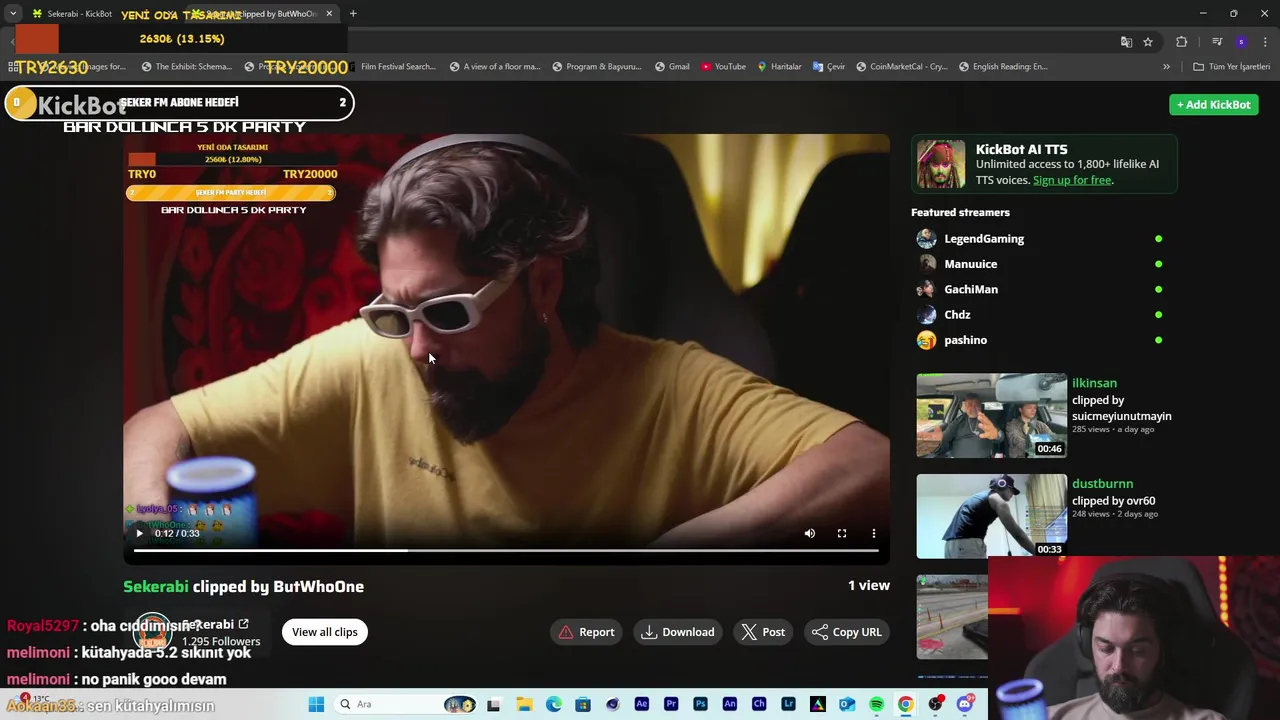Click the translate page icon
The height and width of the screenshot is (720, 1280).
pyautogui.click(x=1126, y=42)
